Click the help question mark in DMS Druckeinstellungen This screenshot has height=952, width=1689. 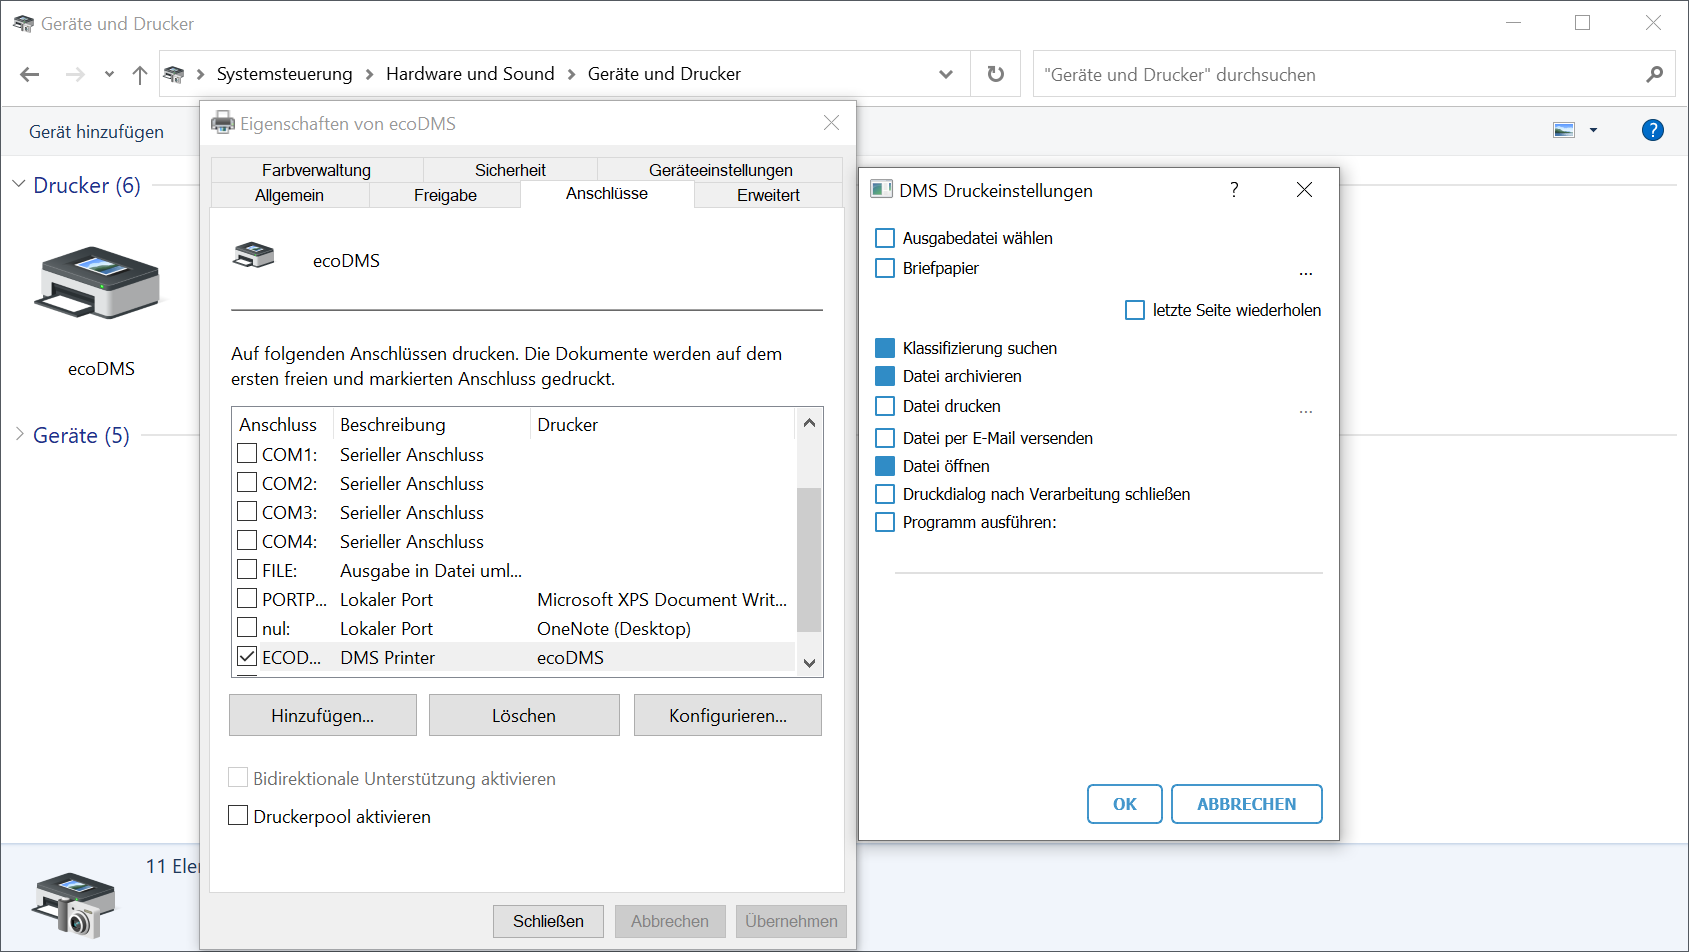click(x=1234, y=190)
